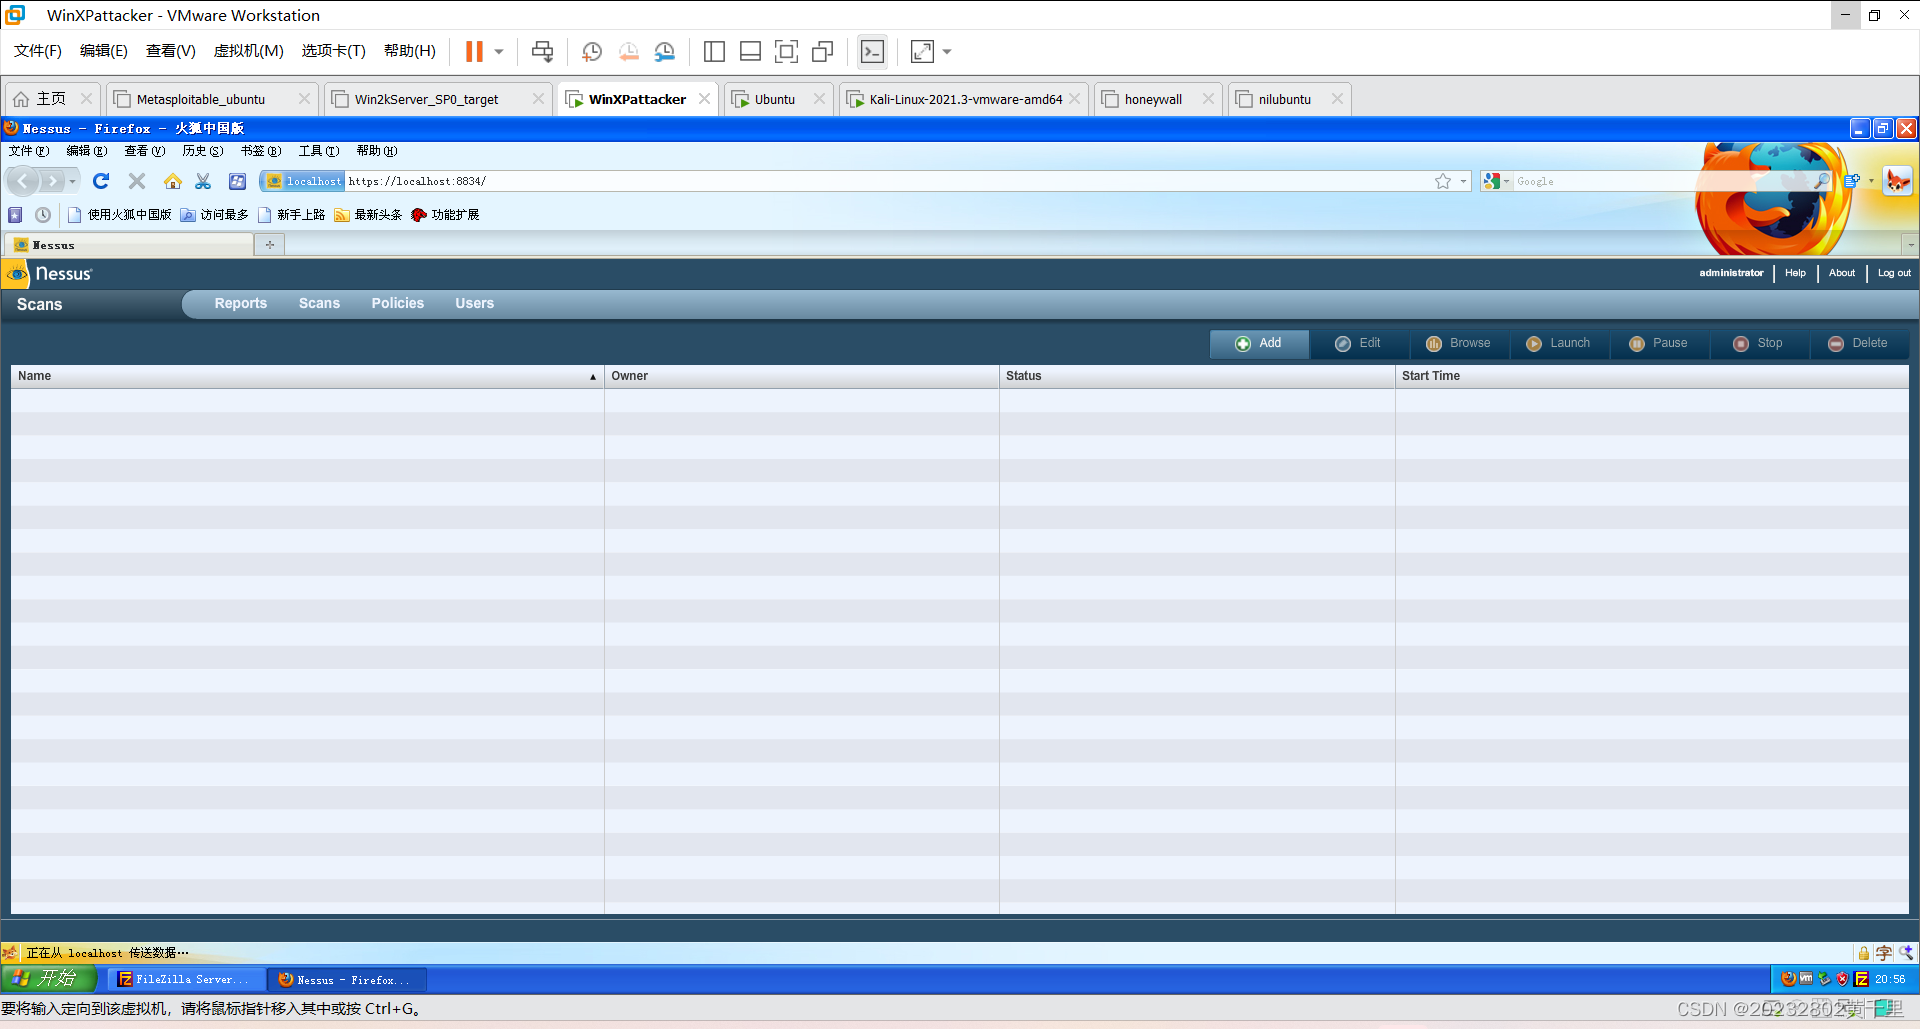
Task: Expand the stretch display dropdown arrow
Action: click(x=946, y=52)
